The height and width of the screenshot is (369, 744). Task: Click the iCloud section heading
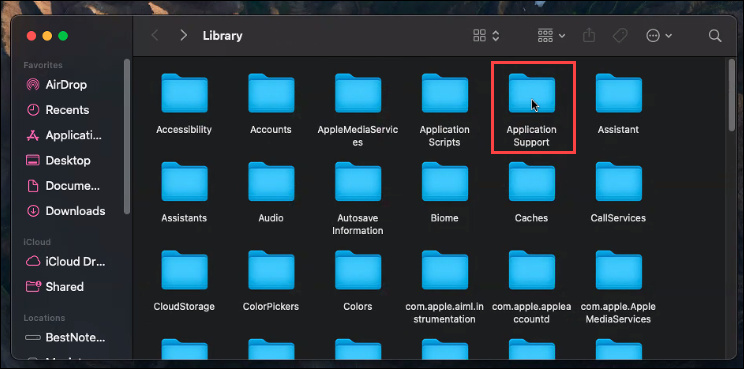pos(37,242)
